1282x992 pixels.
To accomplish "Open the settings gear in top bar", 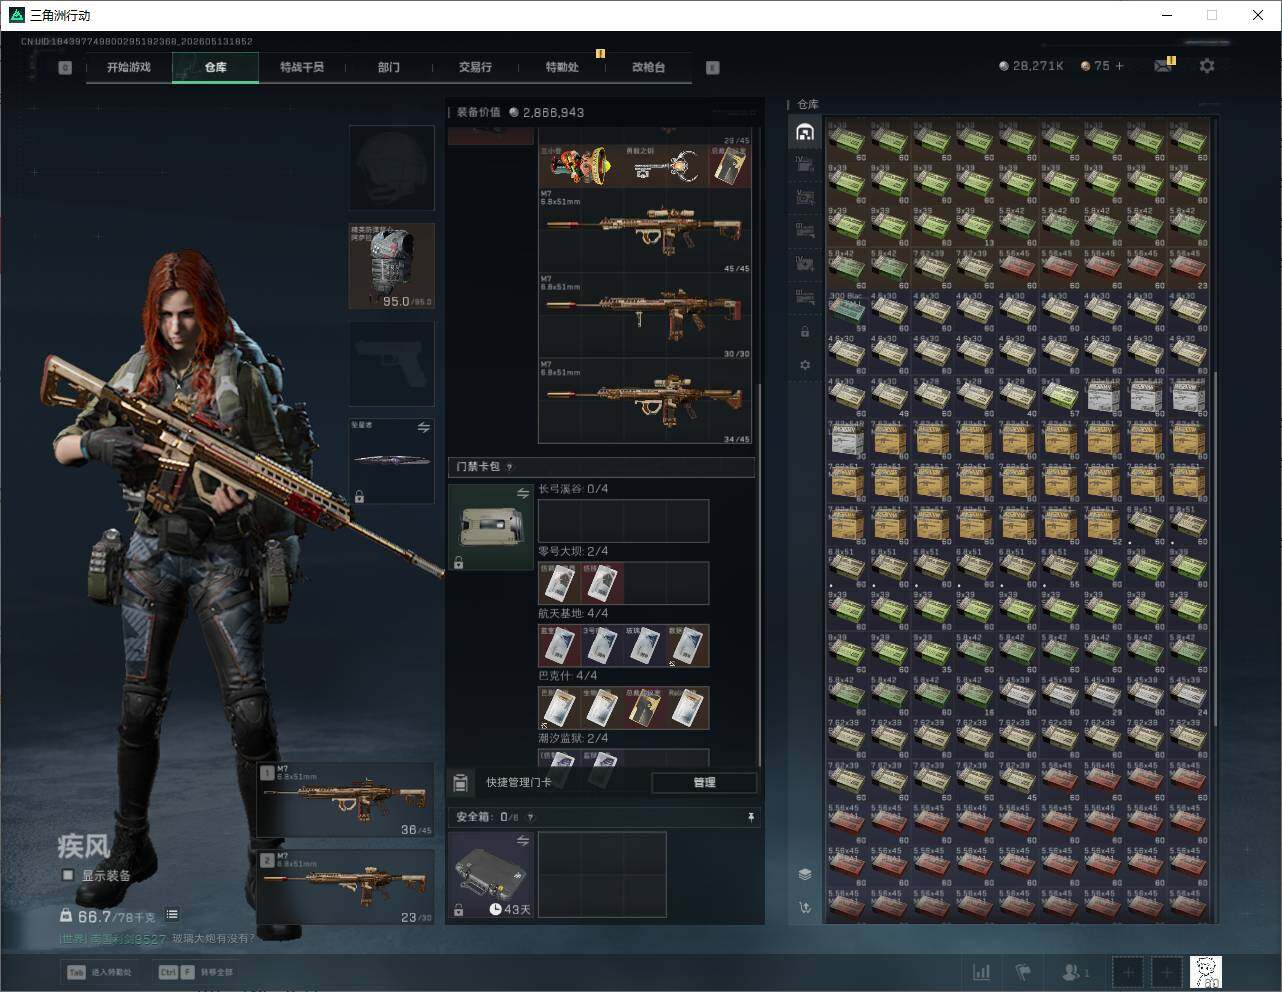I will [1207, 66].
